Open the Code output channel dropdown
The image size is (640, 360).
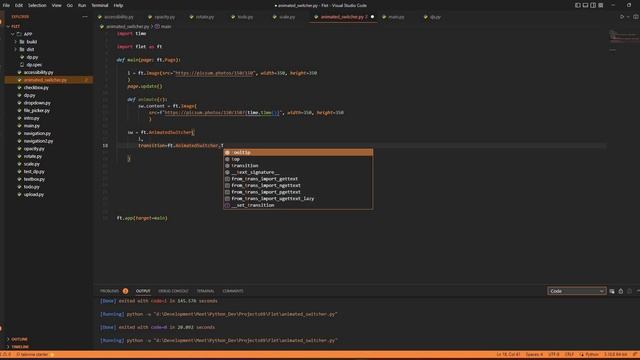576,291
